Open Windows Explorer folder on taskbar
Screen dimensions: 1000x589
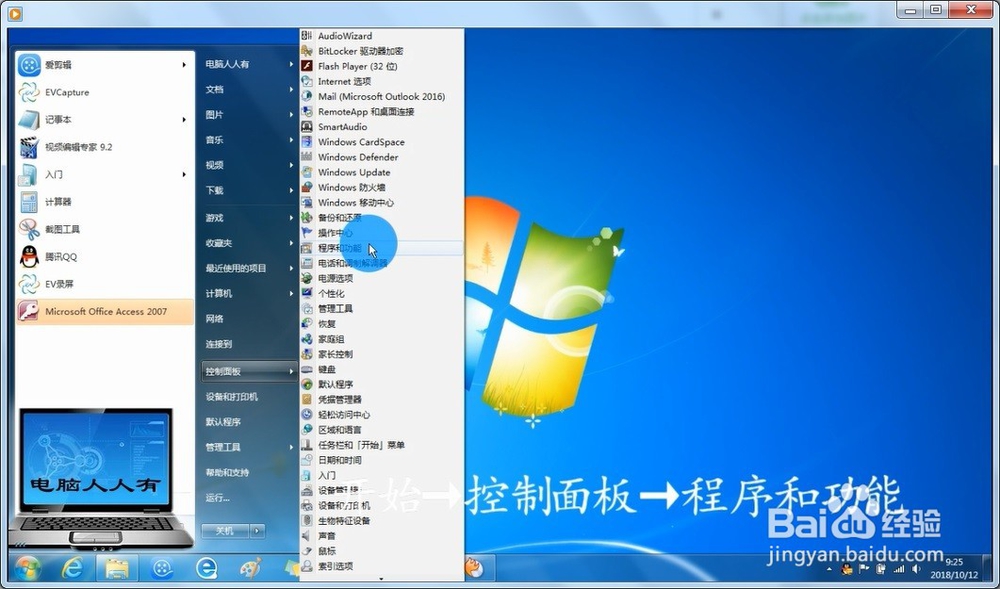click(x=117, y=568)
